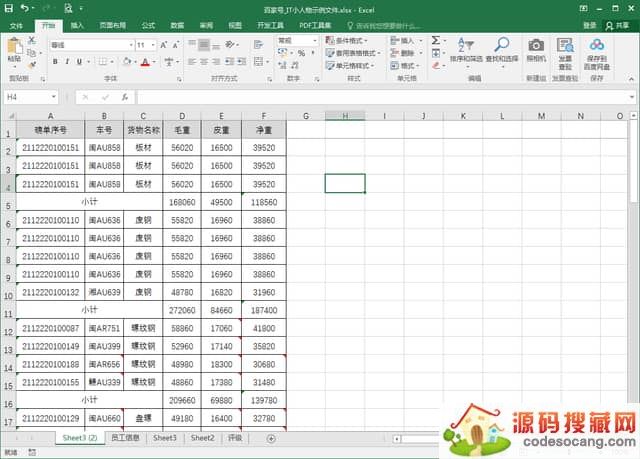
Task: Open the Conditional Formatting dropdown
Action: [x=355, y=40]
